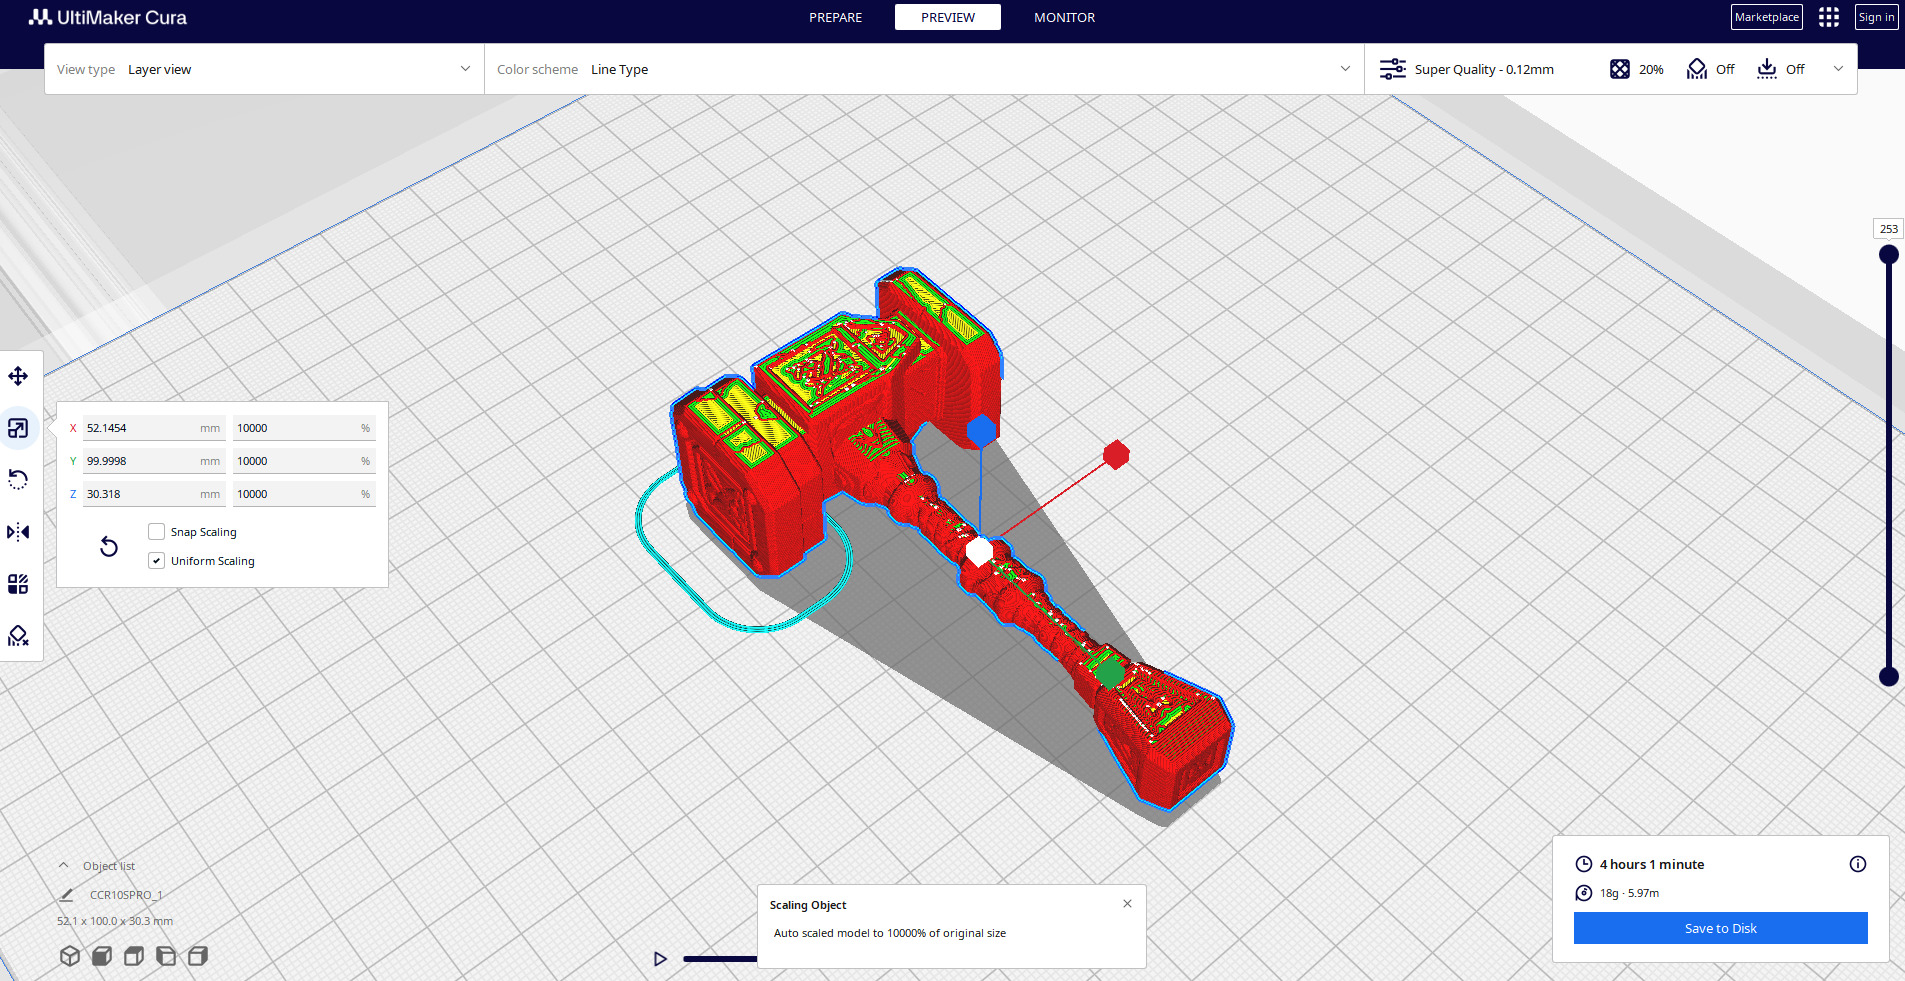
Task: Select the Scale tool in left toolbar
Action: click(18, 428)
